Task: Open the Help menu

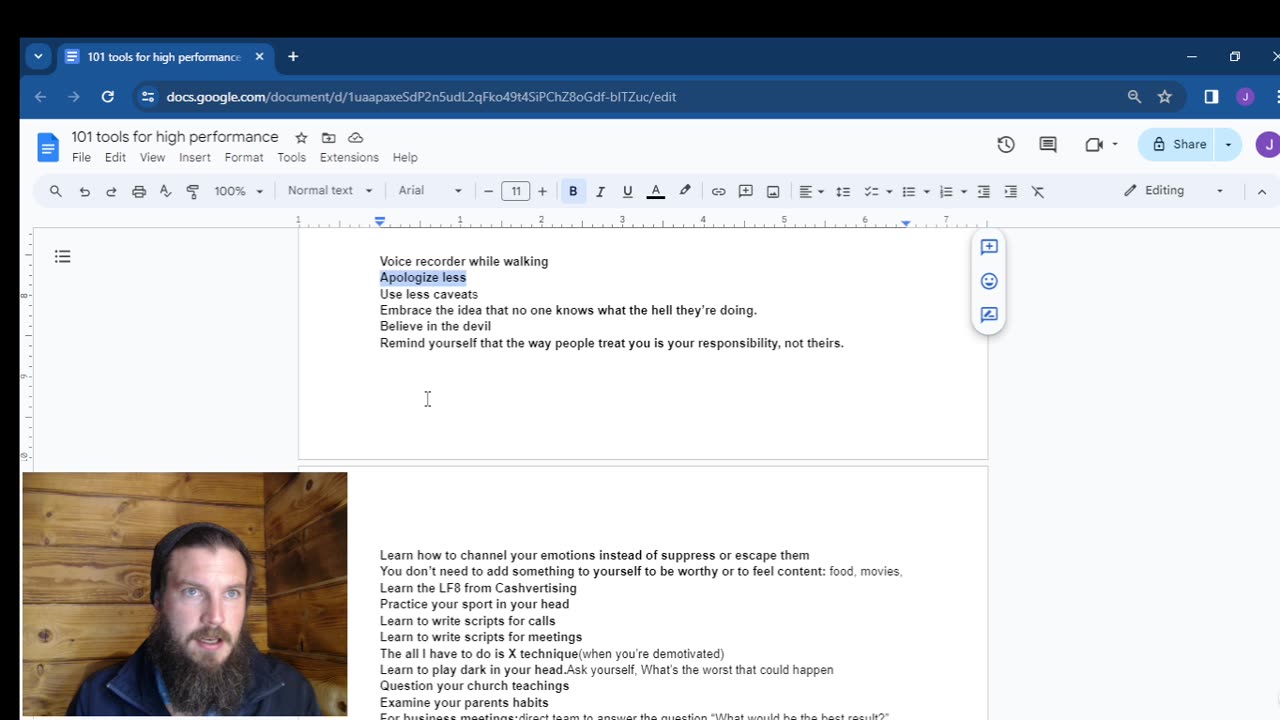Action: coord(405,158)
